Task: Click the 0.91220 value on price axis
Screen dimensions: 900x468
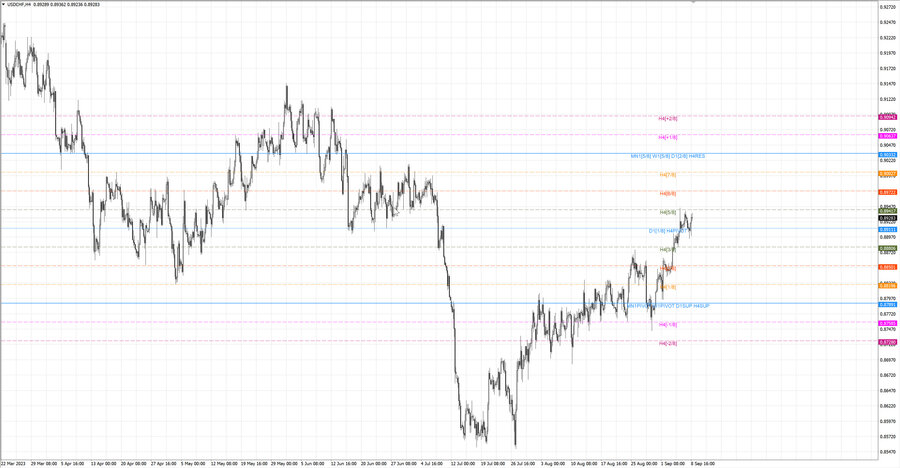Action: click(x=888, y=99)
